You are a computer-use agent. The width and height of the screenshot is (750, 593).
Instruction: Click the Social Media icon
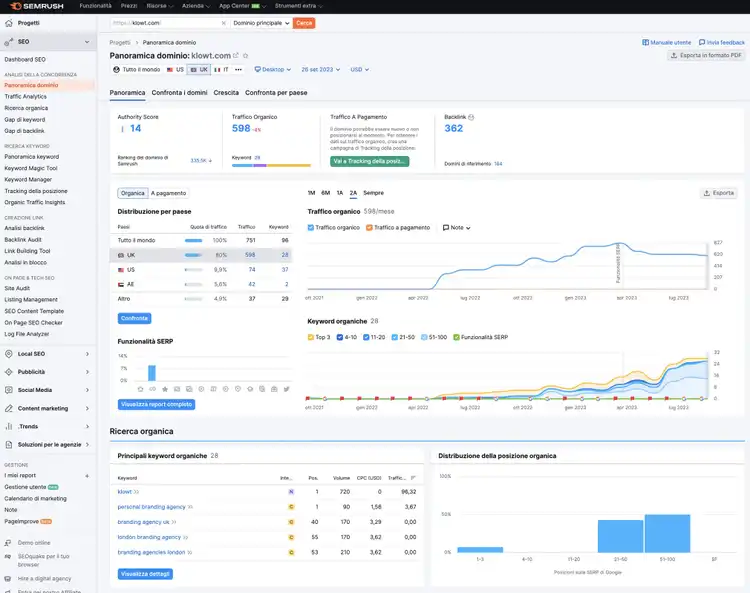pyautogui.click(x=9, y=390)
